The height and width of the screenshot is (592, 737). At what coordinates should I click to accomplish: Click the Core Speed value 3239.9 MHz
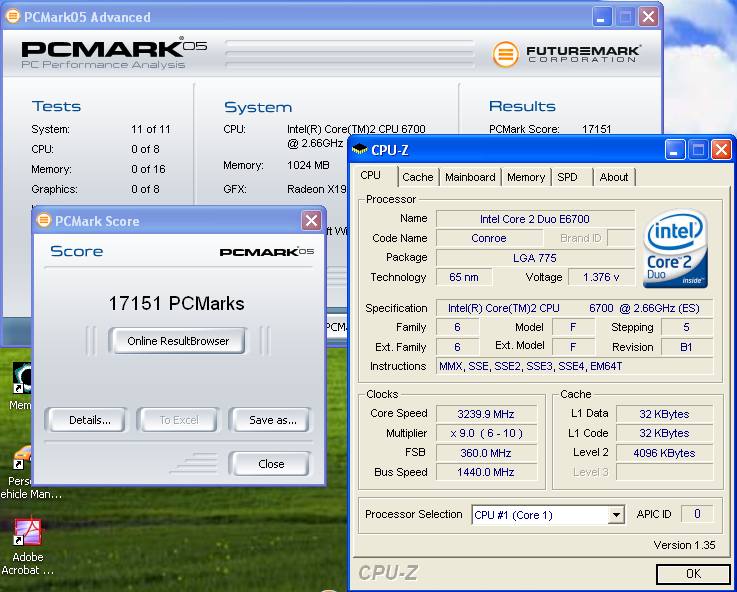486,414
